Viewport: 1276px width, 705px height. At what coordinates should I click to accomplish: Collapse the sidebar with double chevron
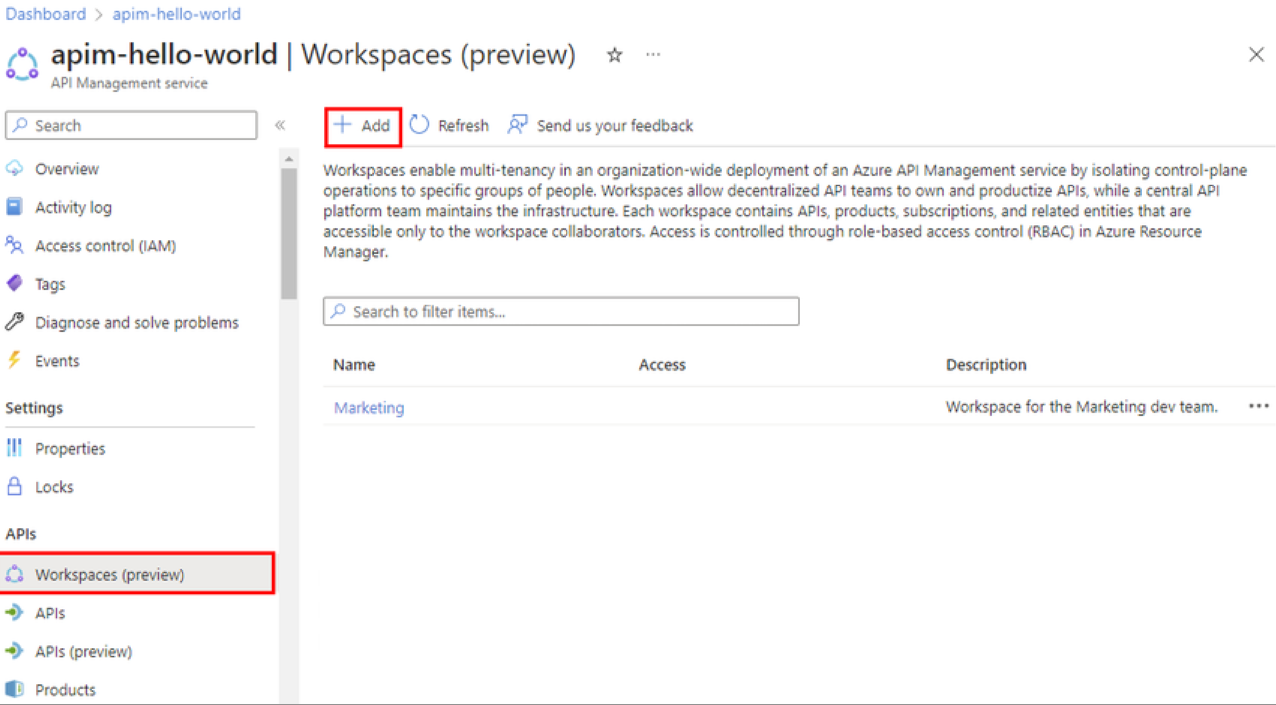click(280, 125)
